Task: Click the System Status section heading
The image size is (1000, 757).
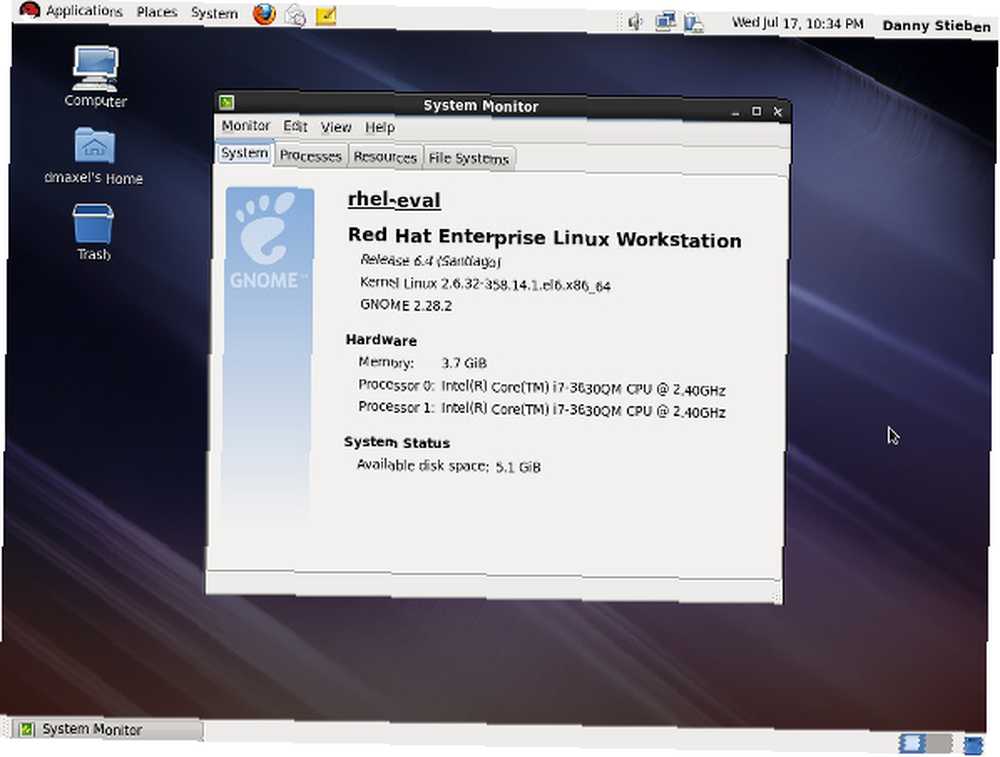Action: point(397,442)
